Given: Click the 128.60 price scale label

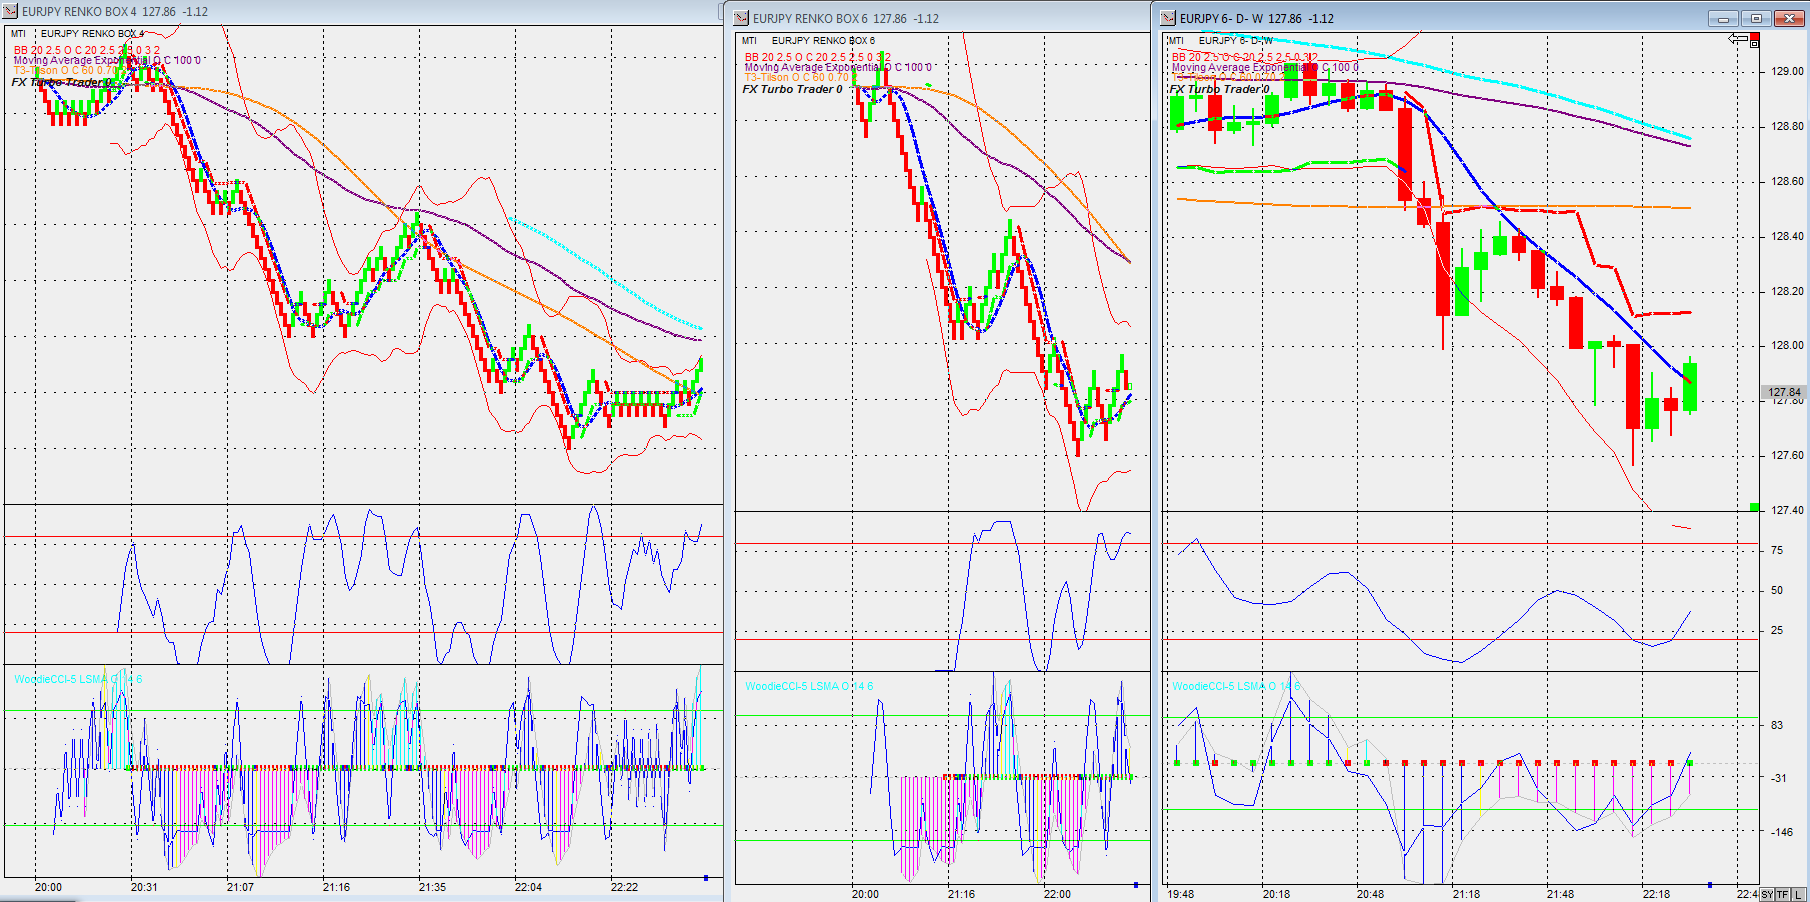Looking at the screenshot, I should coord(1787,182).
